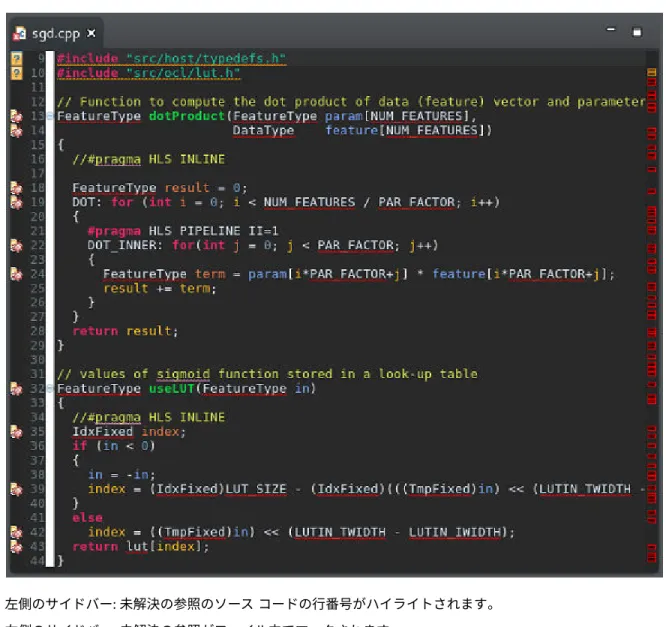Click the error marker on line 13
This screenshot has height=627, width=666.
(x=17, y=116)
